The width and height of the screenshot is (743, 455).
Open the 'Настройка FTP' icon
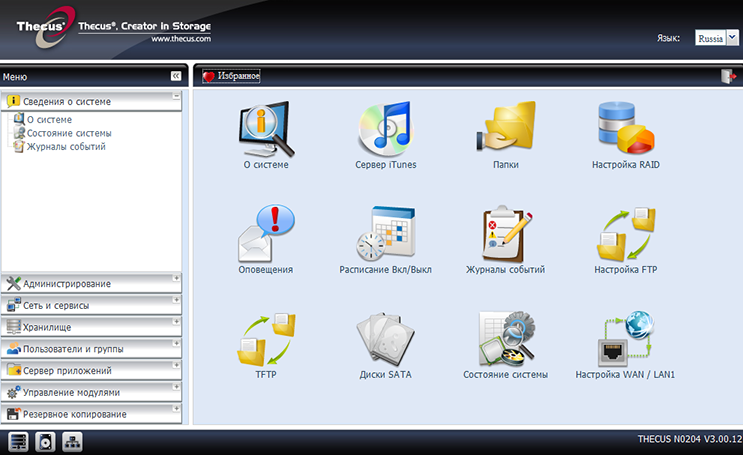[x=625, y=234]
